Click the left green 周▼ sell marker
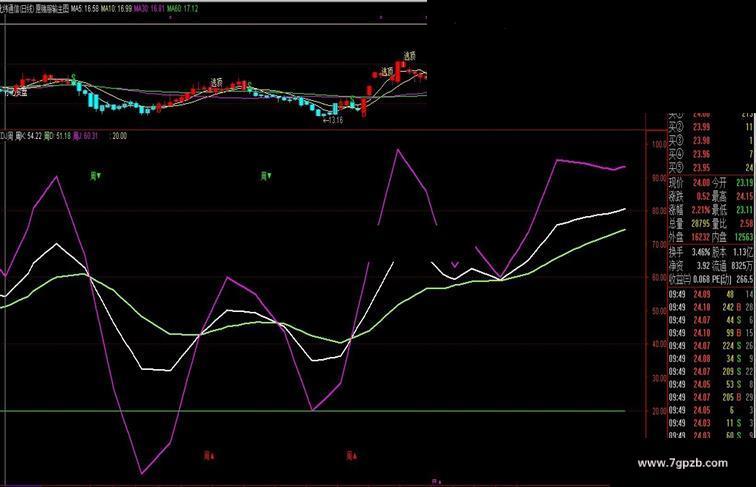Screen dimensions: 756x487 pos(95,176)
